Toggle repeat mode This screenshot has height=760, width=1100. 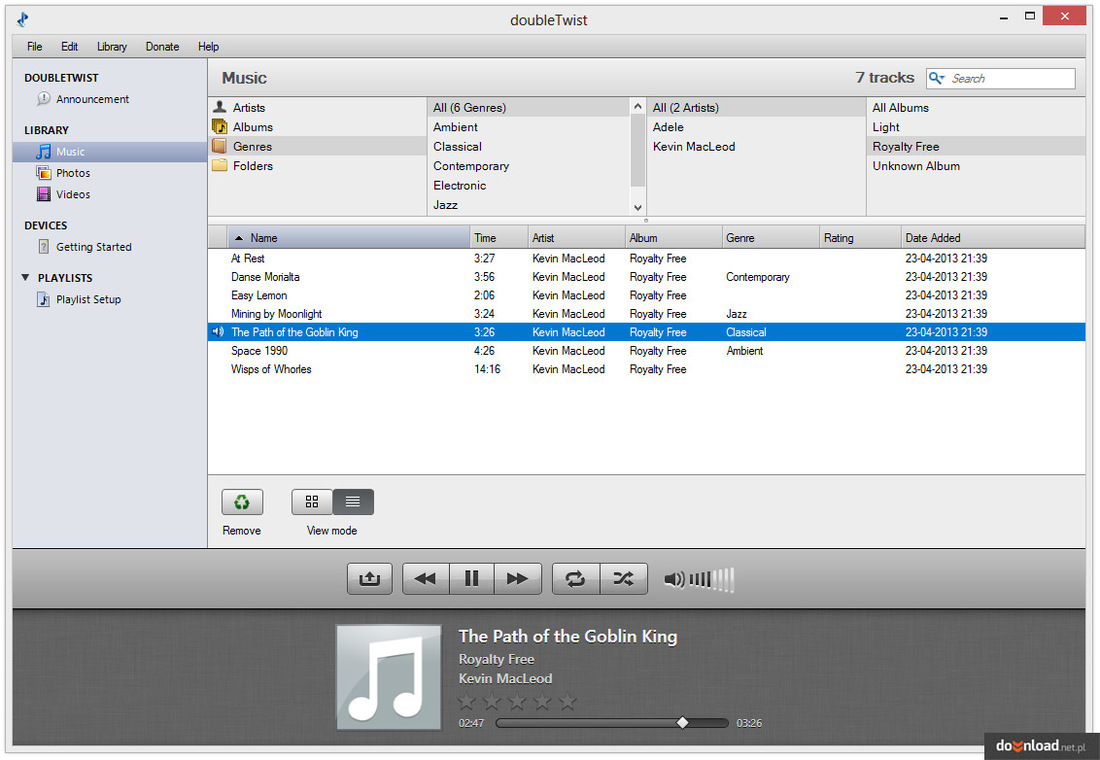(x=575, y=579)
